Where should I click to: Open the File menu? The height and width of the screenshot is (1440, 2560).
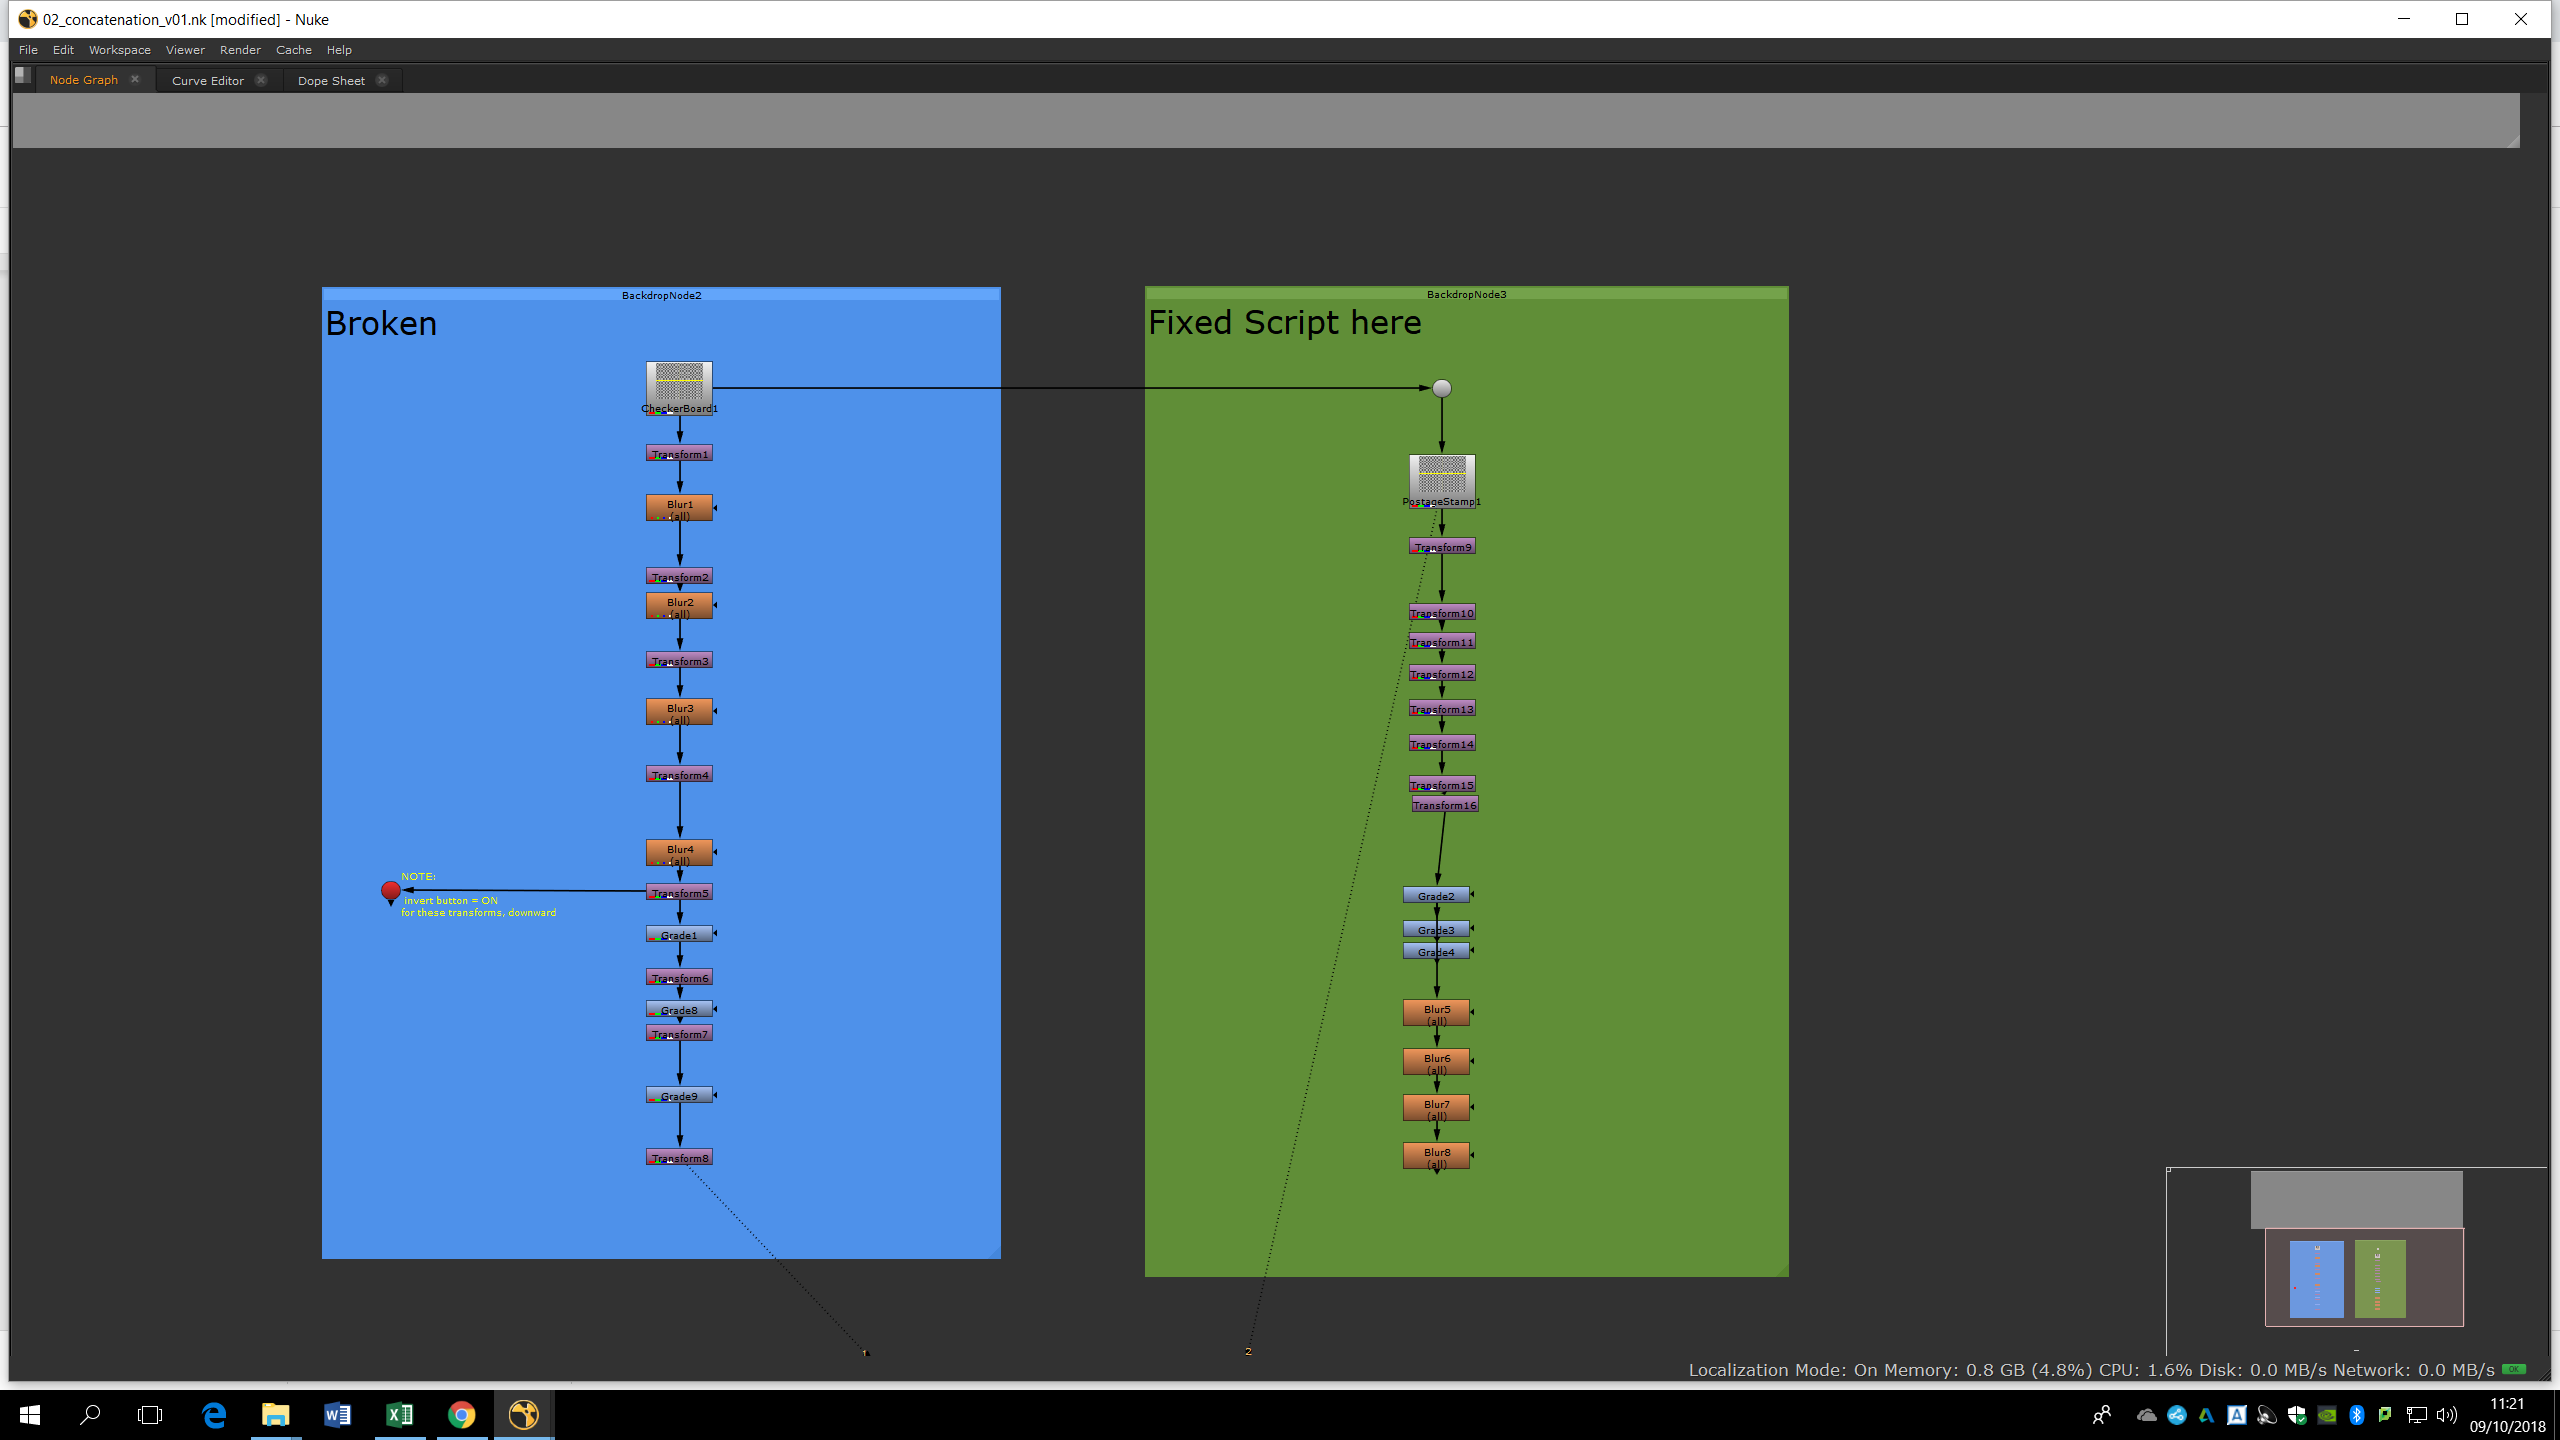click(28, 50)
